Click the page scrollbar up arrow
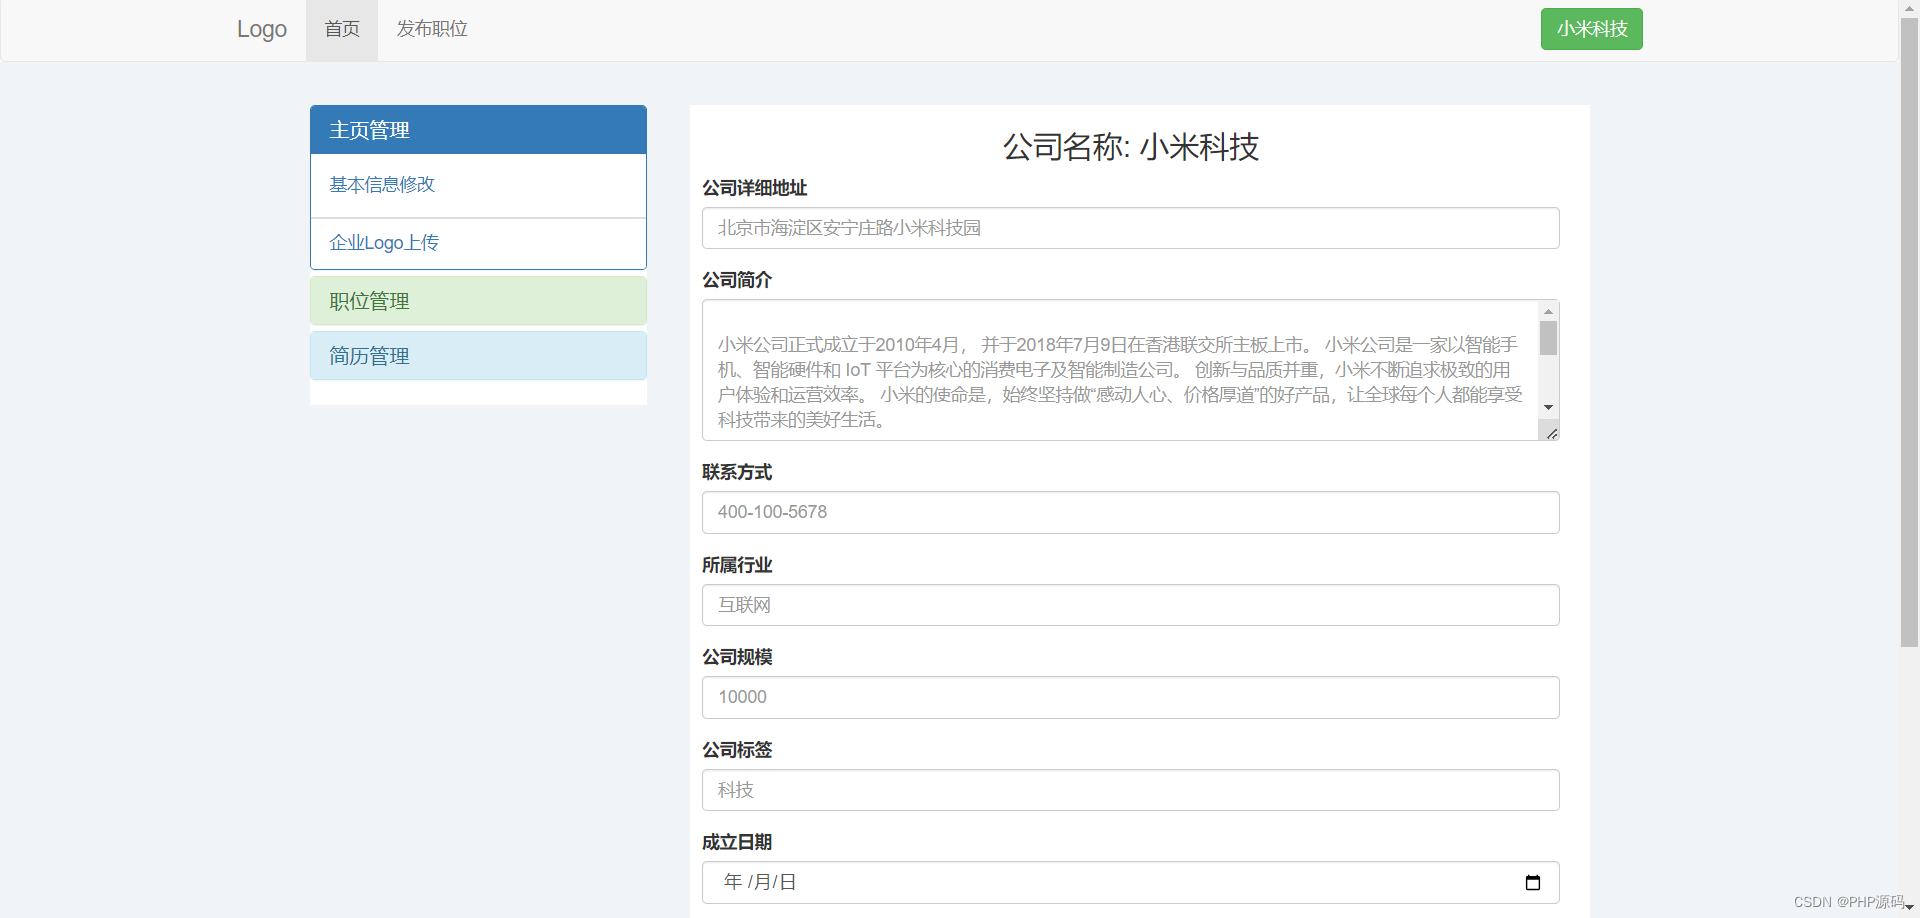 point(1909,8)
